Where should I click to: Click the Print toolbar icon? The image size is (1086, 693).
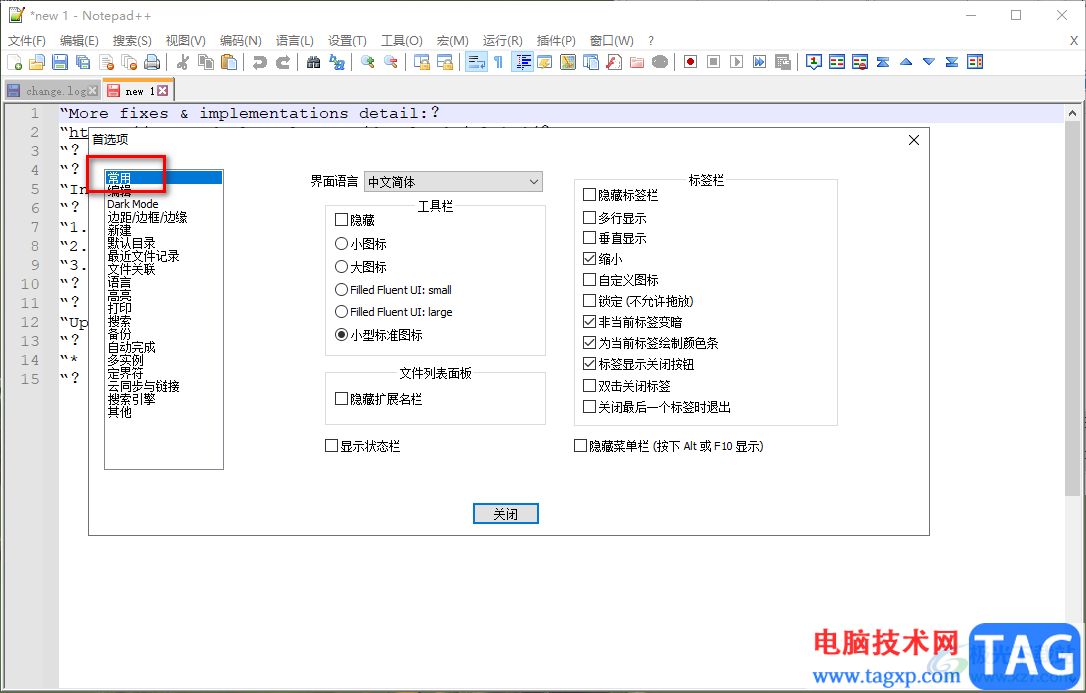pos(152,62)
